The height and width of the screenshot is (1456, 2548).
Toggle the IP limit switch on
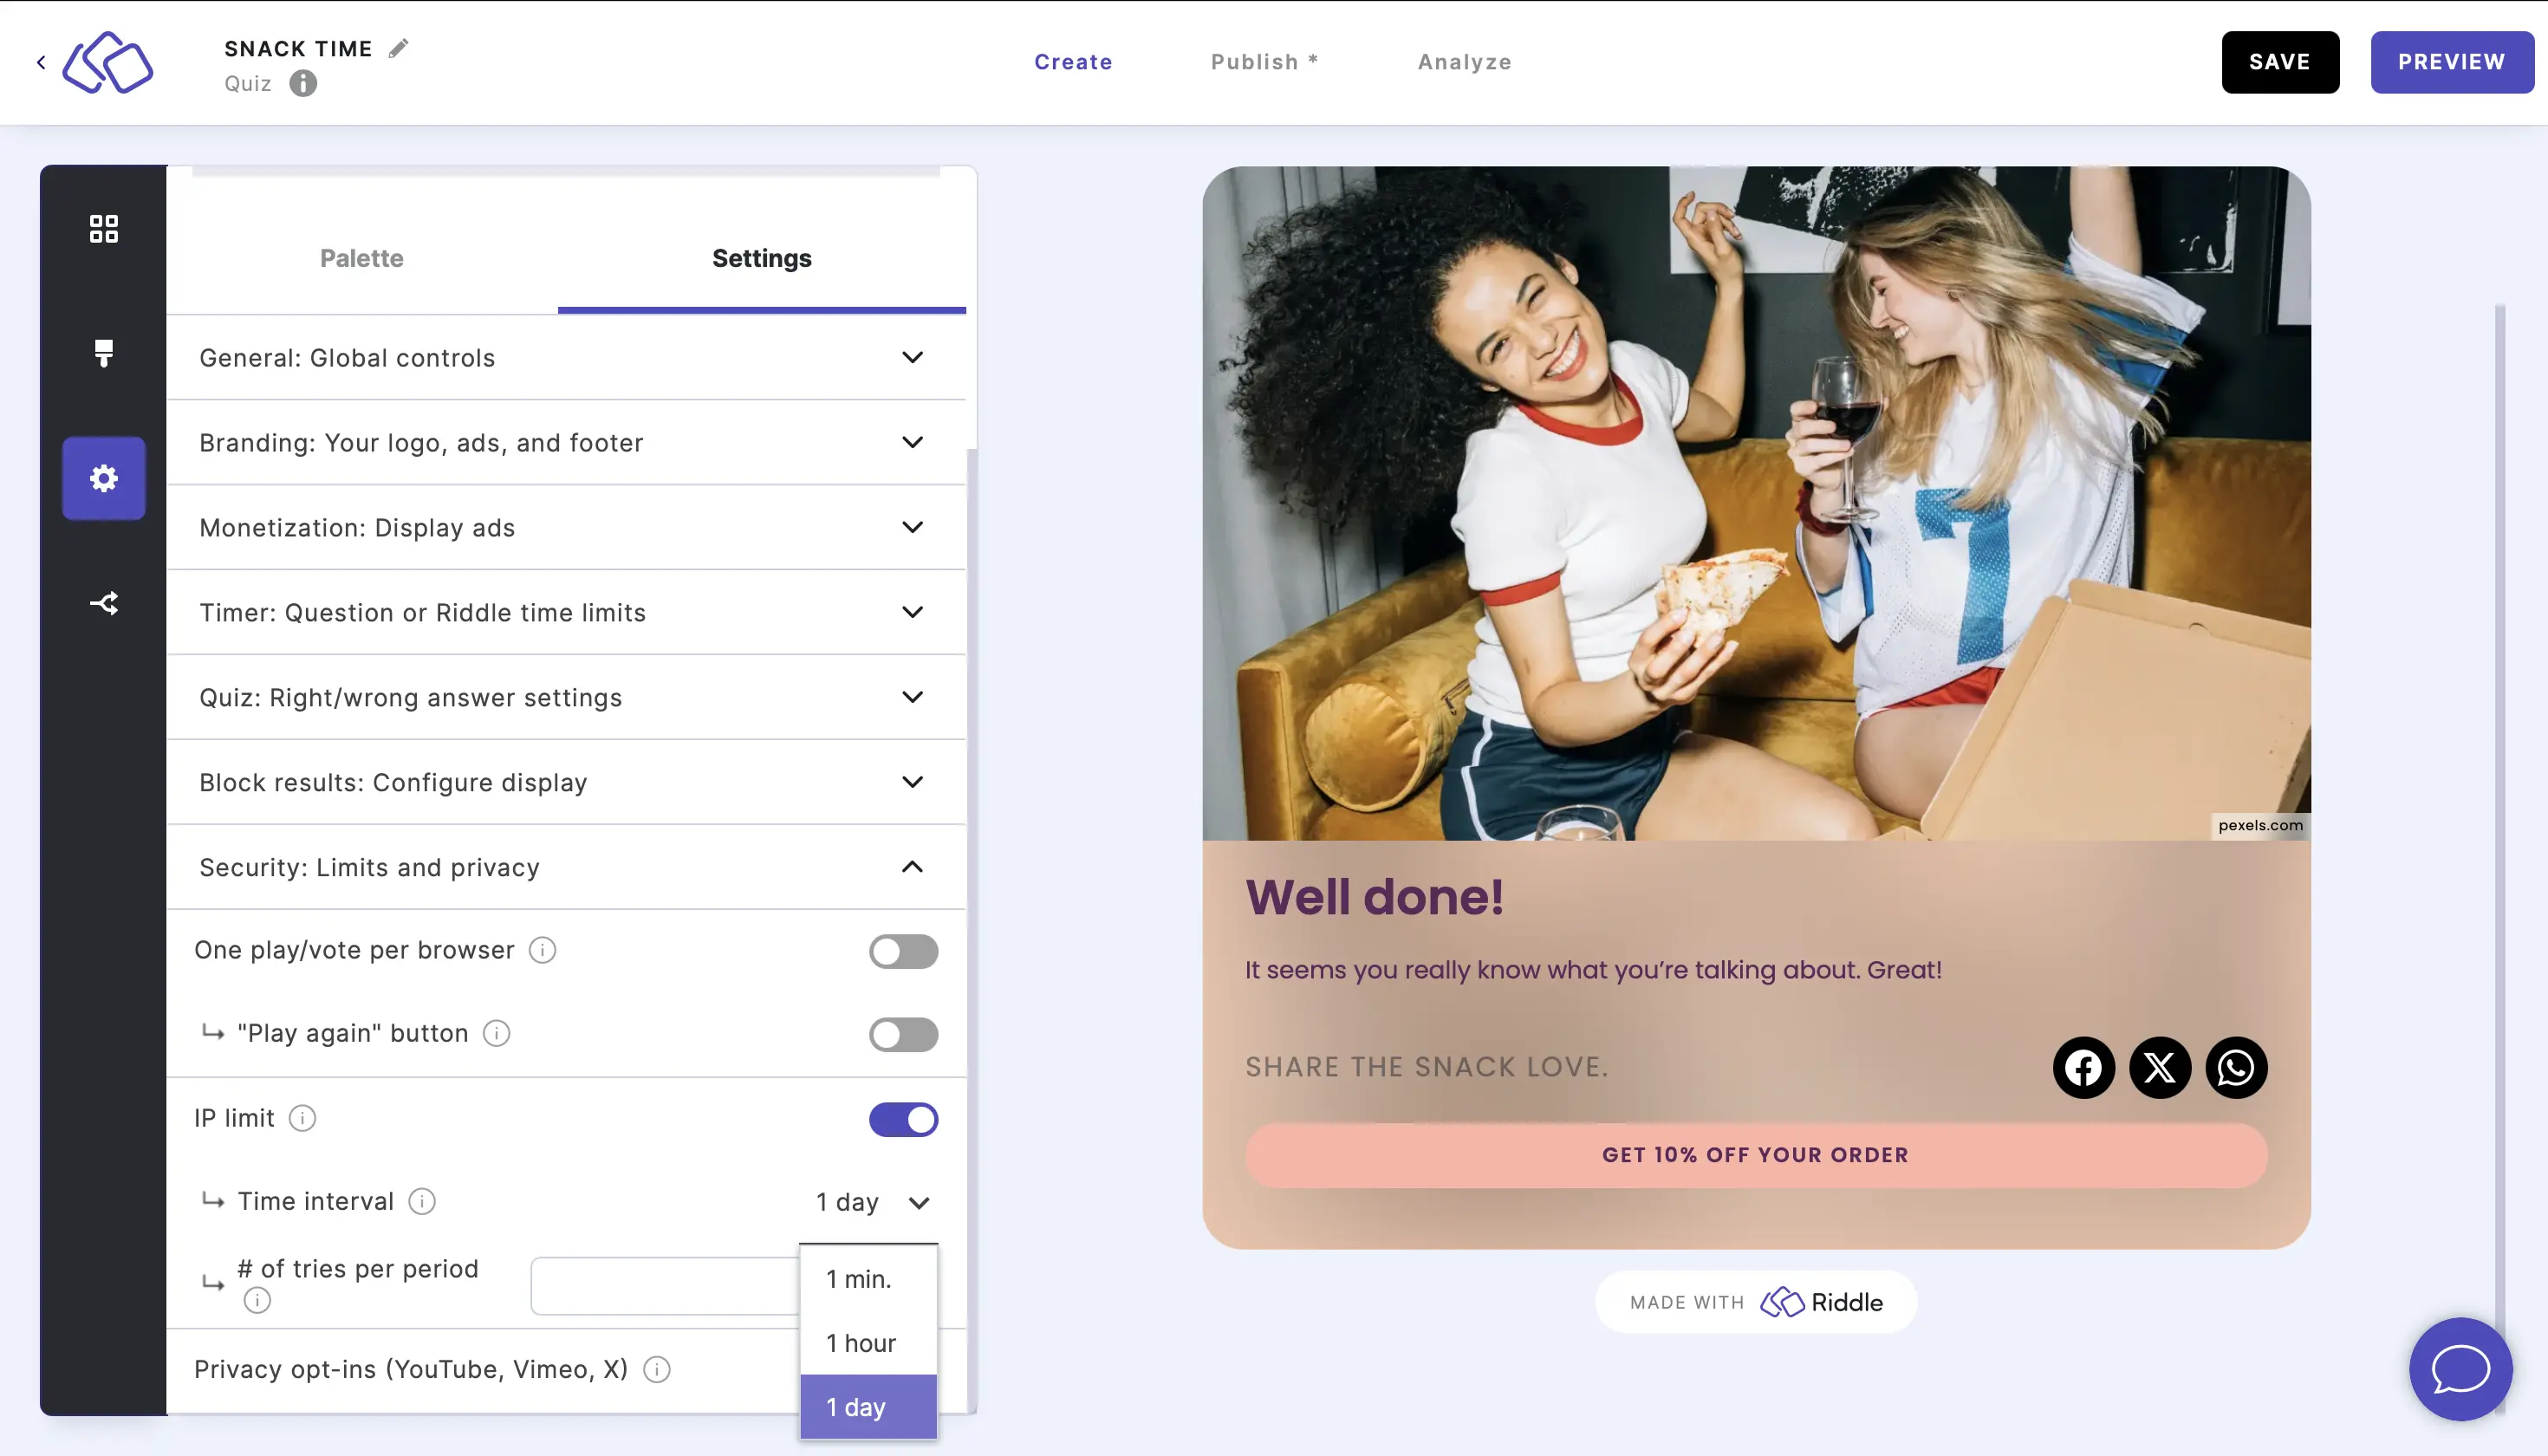pyautogui.click(x=905, y=1118)
